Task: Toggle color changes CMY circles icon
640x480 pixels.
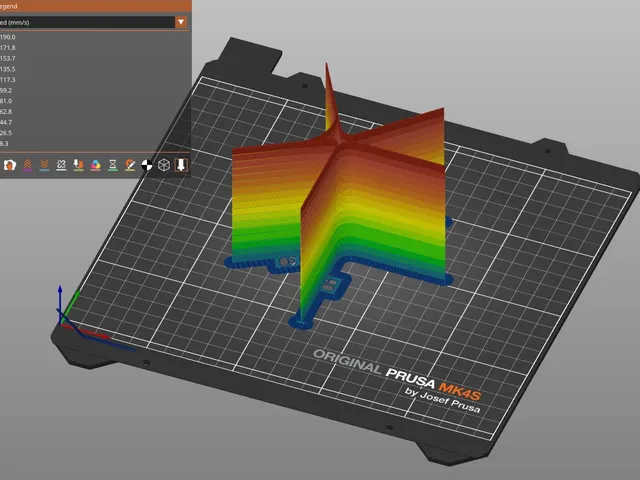Action: click(x=96, y=165)
